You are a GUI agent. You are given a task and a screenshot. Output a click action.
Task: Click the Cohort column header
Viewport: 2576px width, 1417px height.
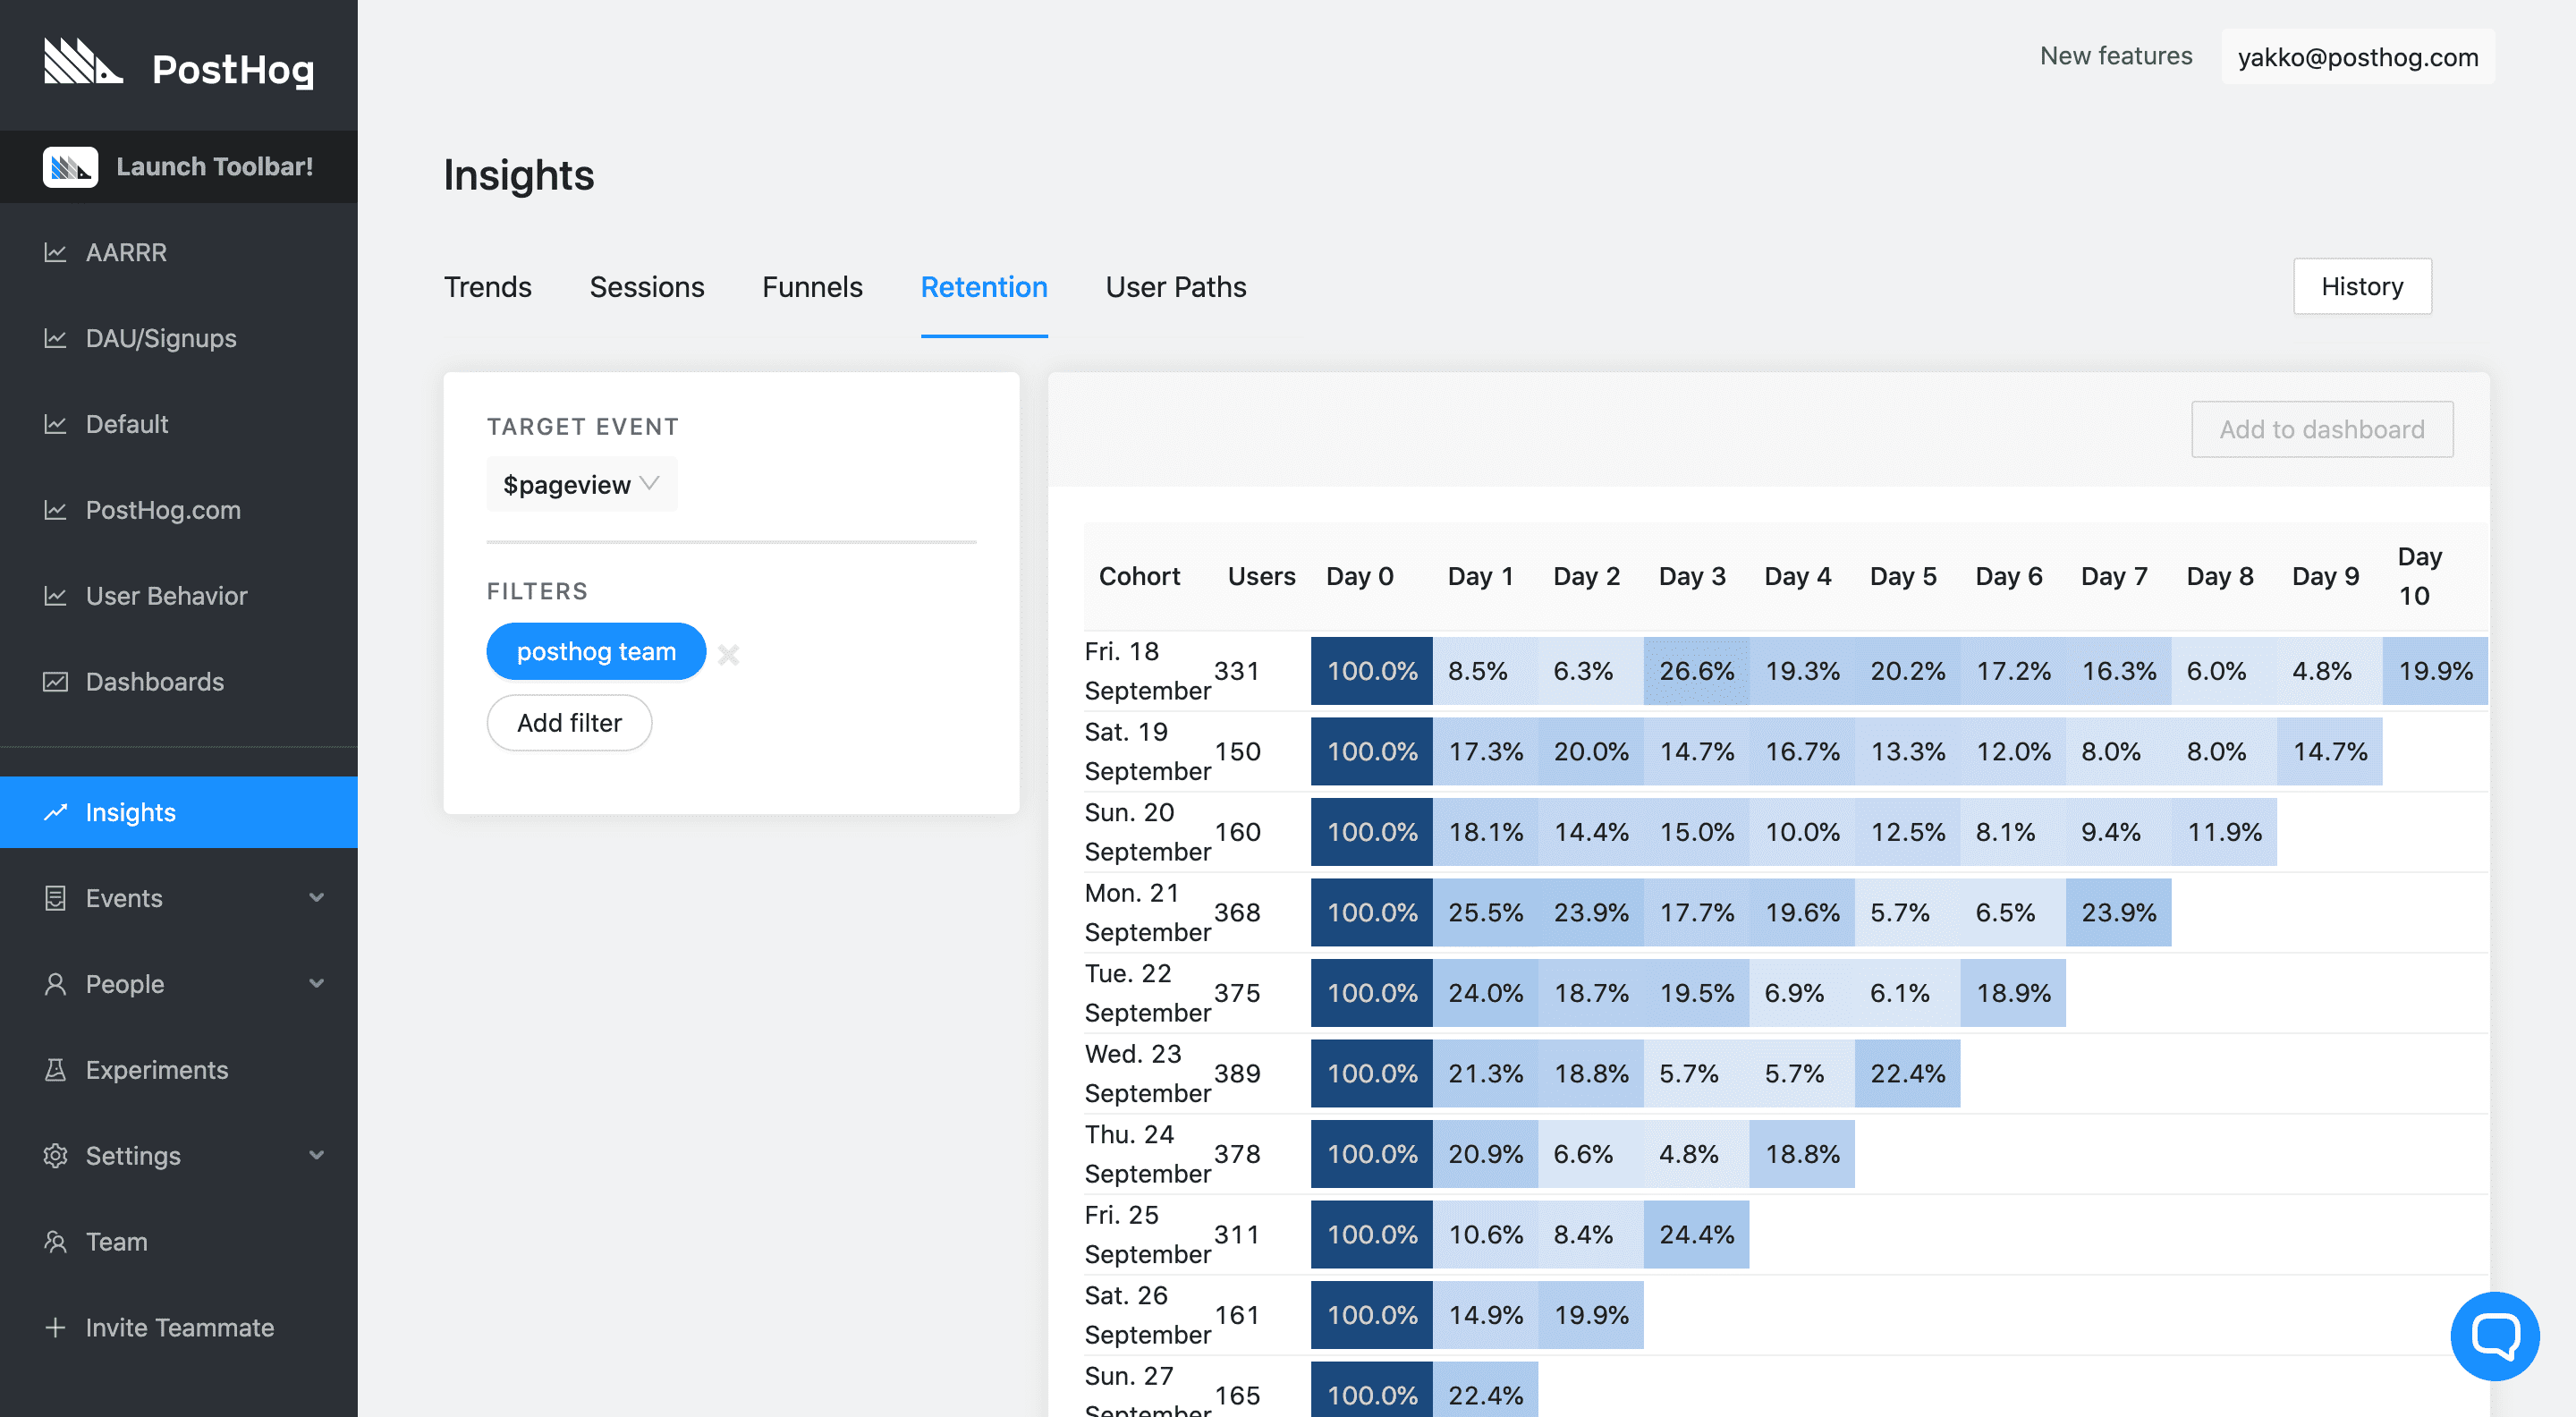(x=1140, y=576)
